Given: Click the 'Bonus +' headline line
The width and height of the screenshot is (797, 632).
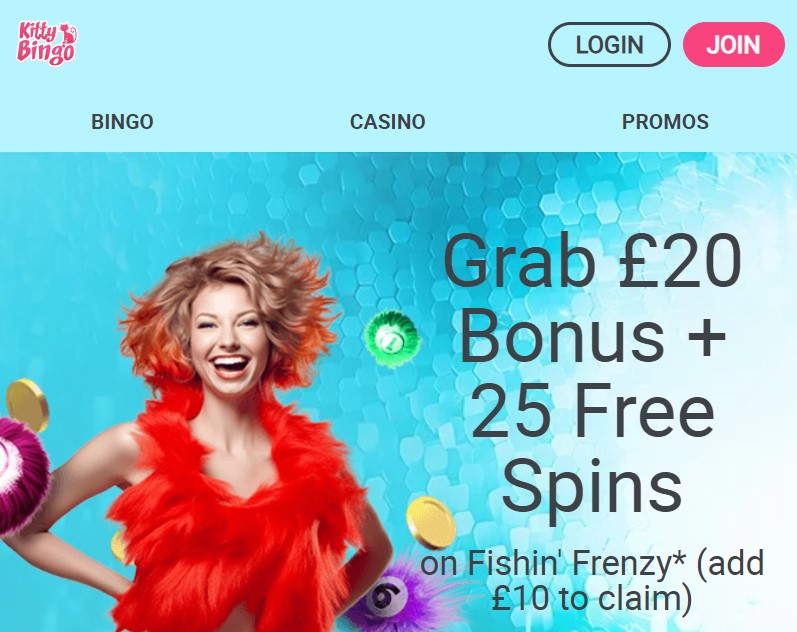Looking at the screenshot, I should [x=592, y=337].
